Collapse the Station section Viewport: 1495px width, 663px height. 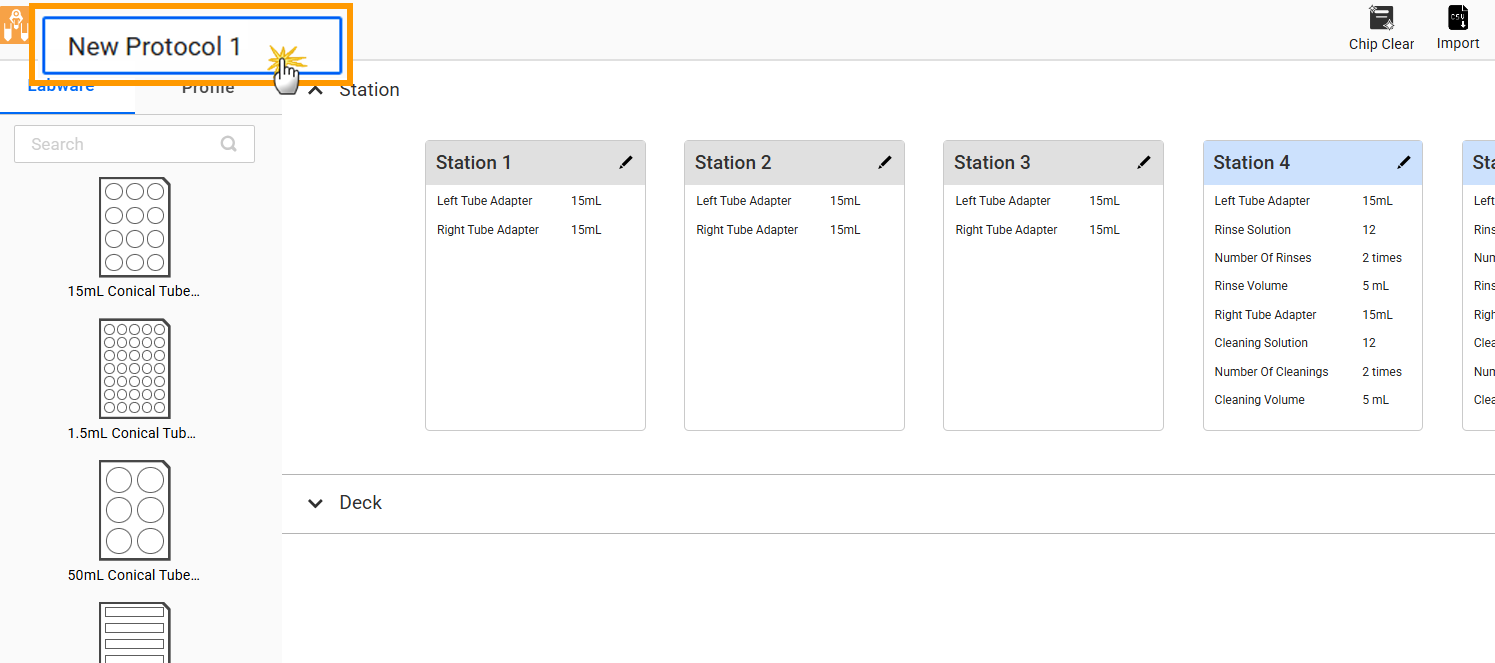(x=316, y=90)
